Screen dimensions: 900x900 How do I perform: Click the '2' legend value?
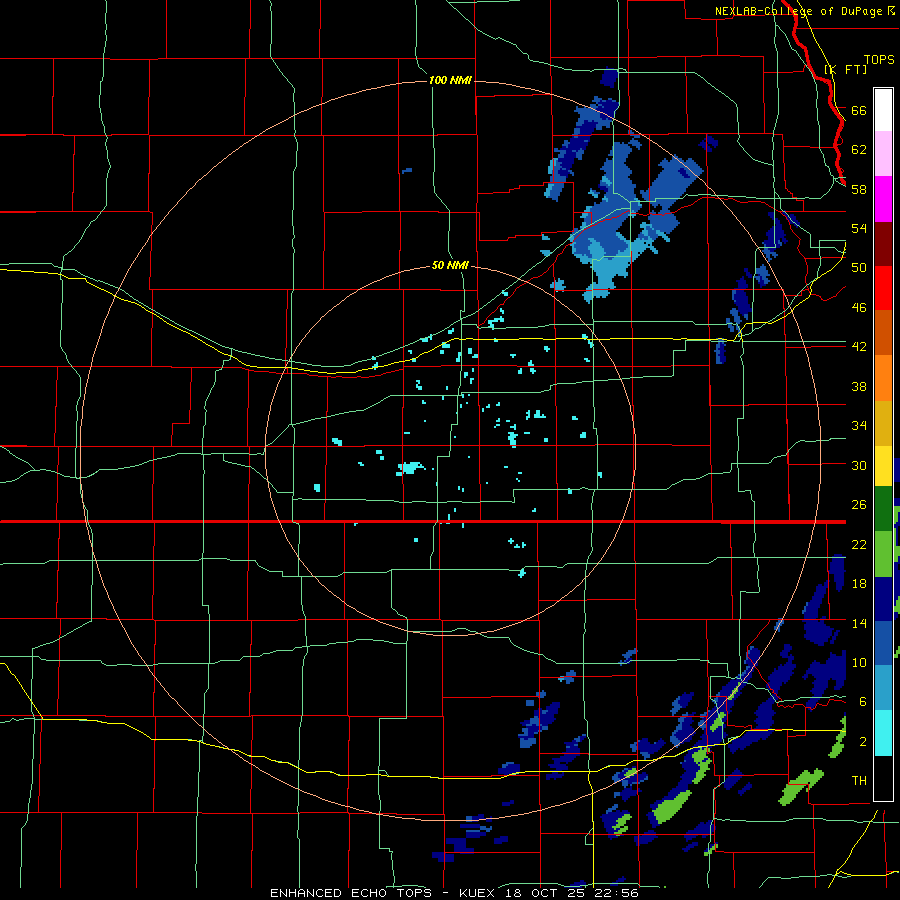point(863,741)
